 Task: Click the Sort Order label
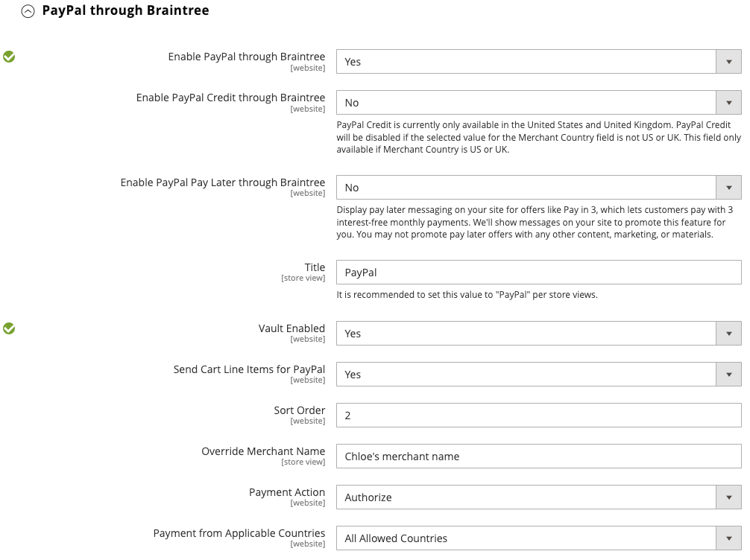tap(299, 410)
